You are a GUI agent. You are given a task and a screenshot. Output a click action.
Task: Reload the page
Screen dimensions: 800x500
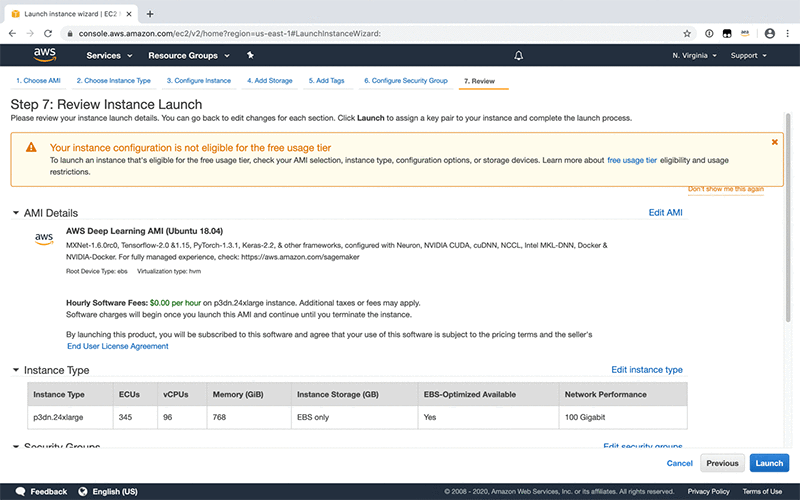(48, 34)
